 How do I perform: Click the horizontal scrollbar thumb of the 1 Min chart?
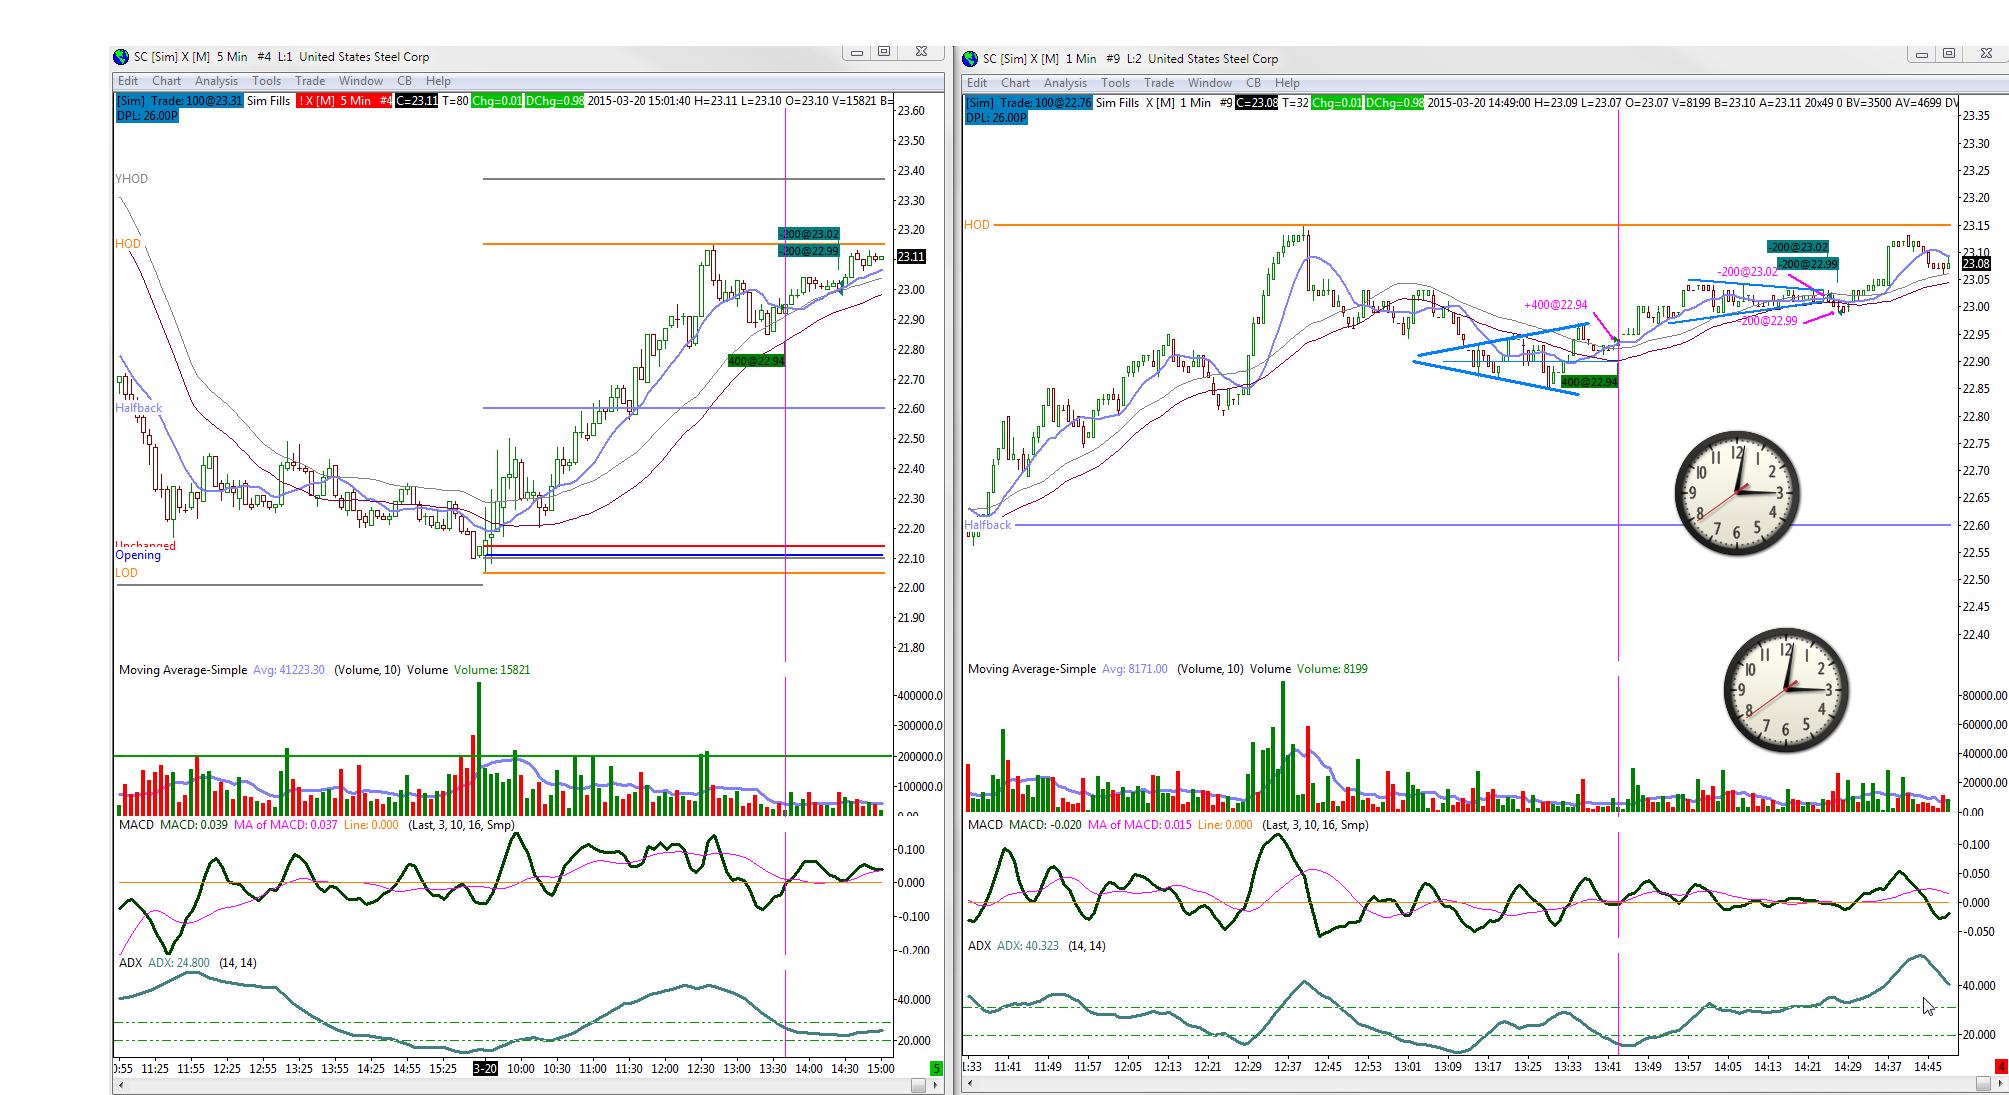tap(1984, 1084)
